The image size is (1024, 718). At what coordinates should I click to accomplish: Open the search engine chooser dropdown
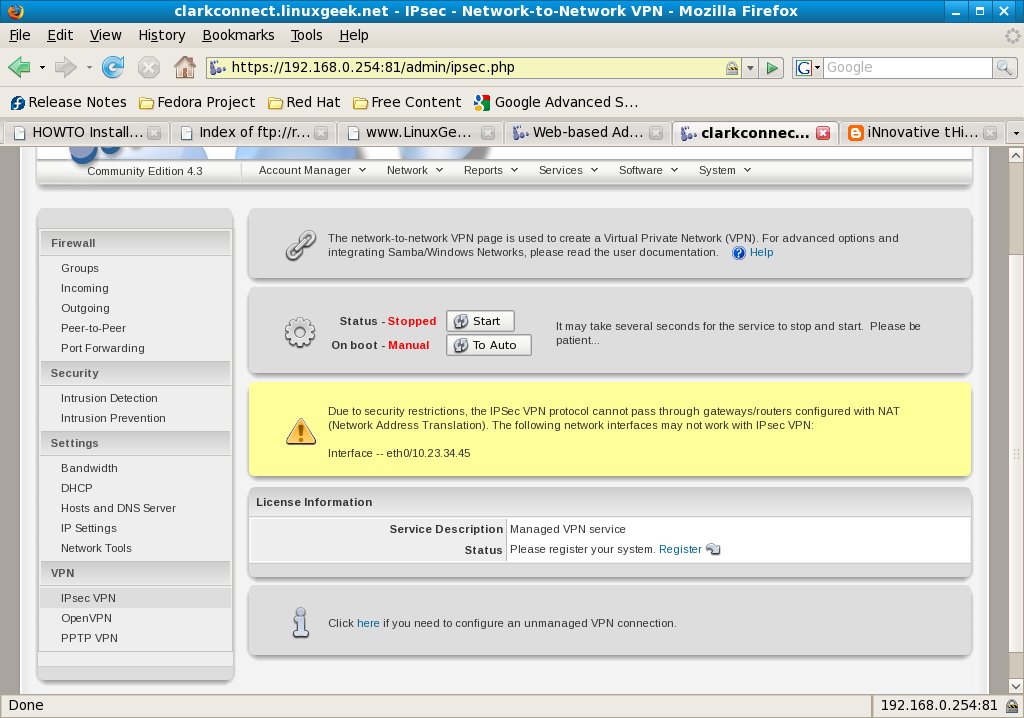pyautogui.click(x=817, y=67)
